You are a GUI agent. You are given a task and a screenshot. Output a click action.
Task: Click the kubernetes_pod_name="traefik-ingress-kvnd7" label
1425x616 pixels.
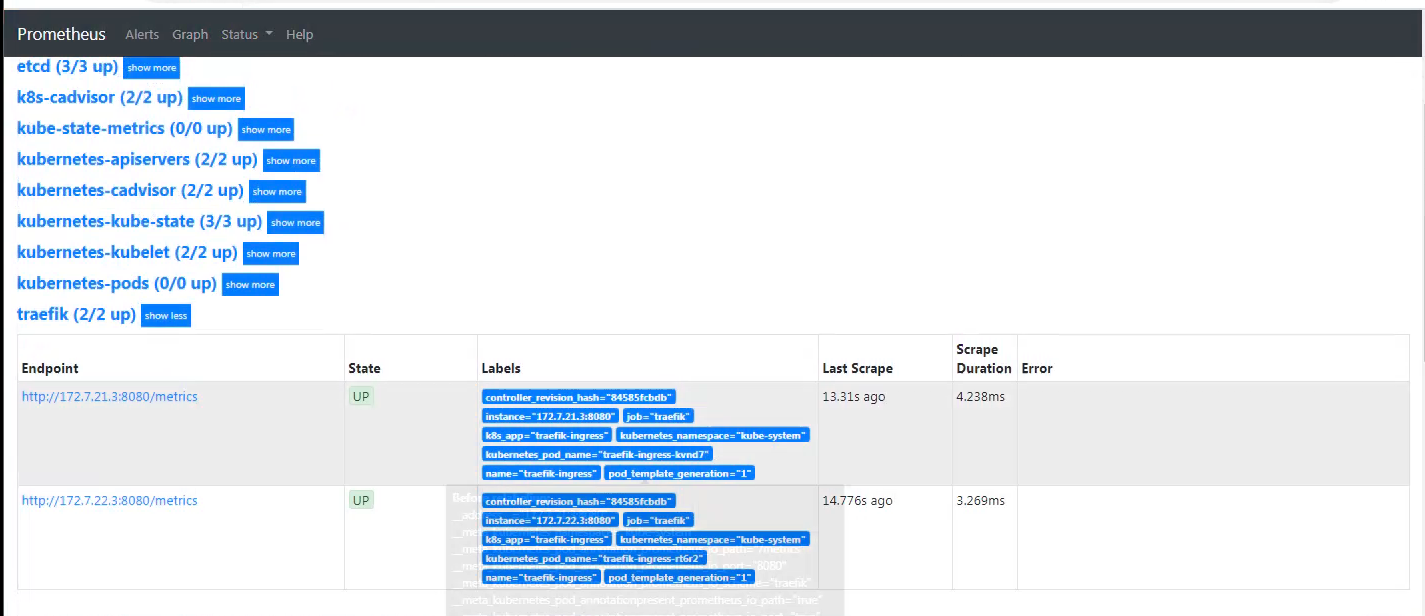(597, 454)
